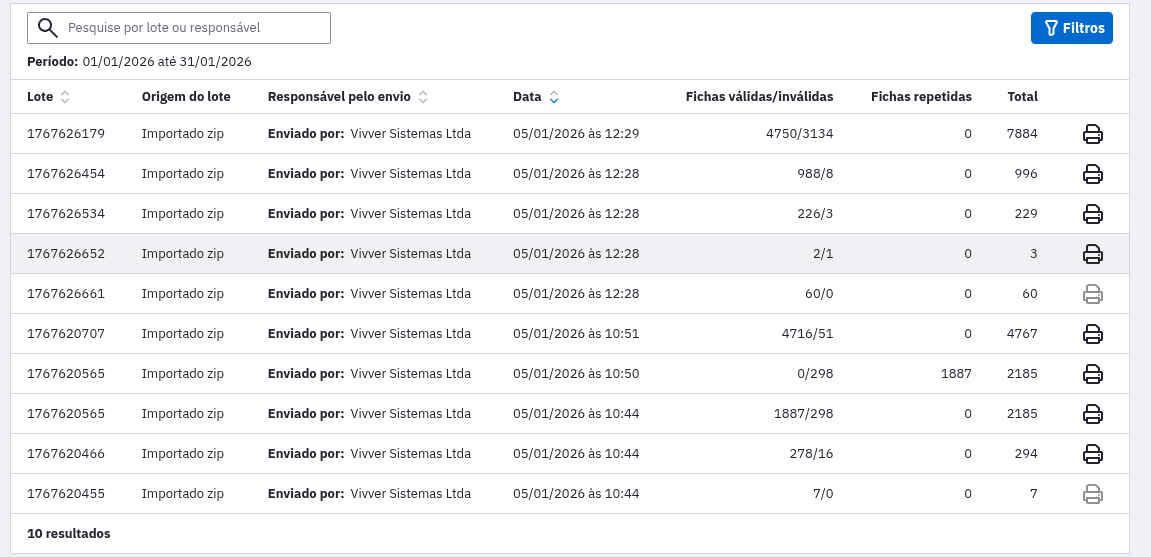The height and width of the screenshot is (557, 1151).
Task: Click printer icon for lote 1767626661
Action: [1093, 294]
